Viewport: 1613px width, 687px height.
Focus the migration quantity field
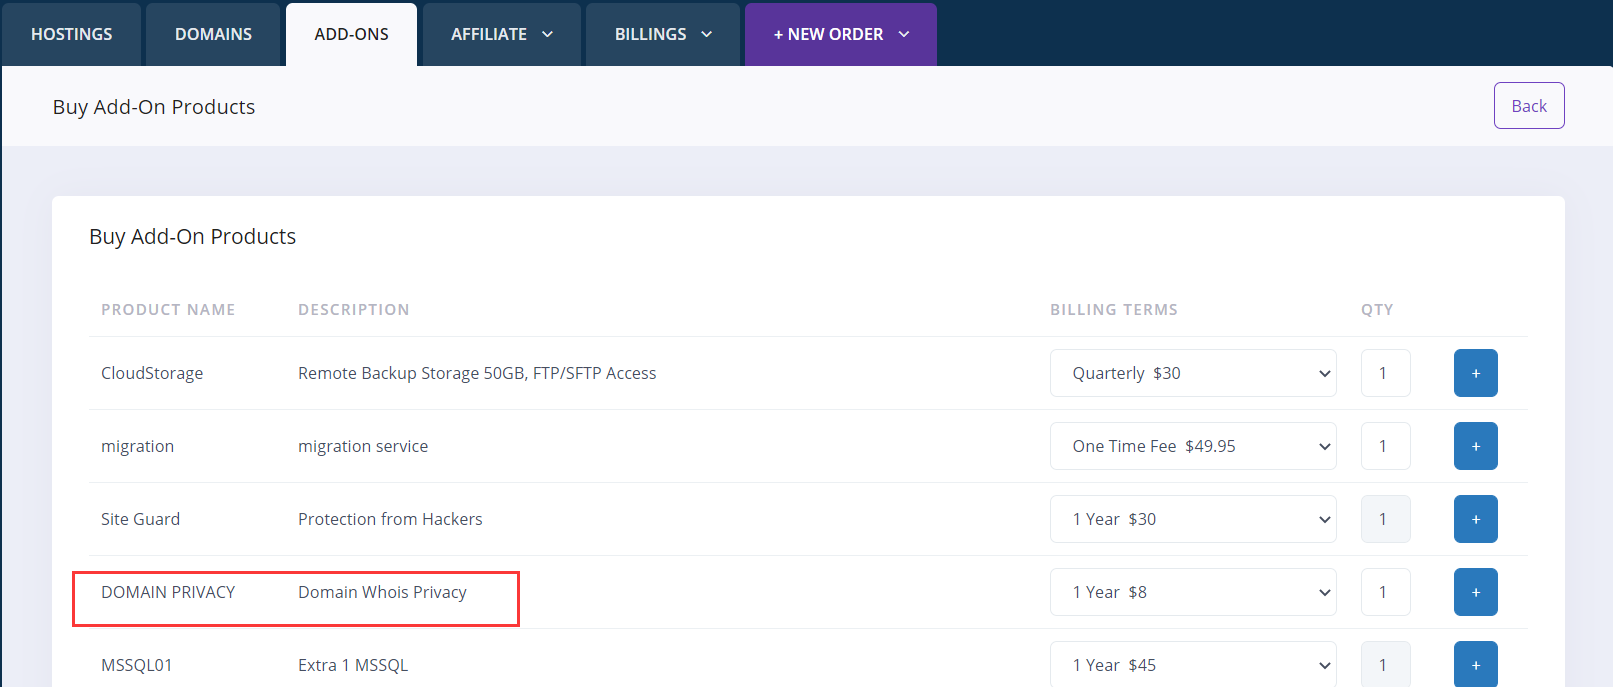tap(1385, 446)
